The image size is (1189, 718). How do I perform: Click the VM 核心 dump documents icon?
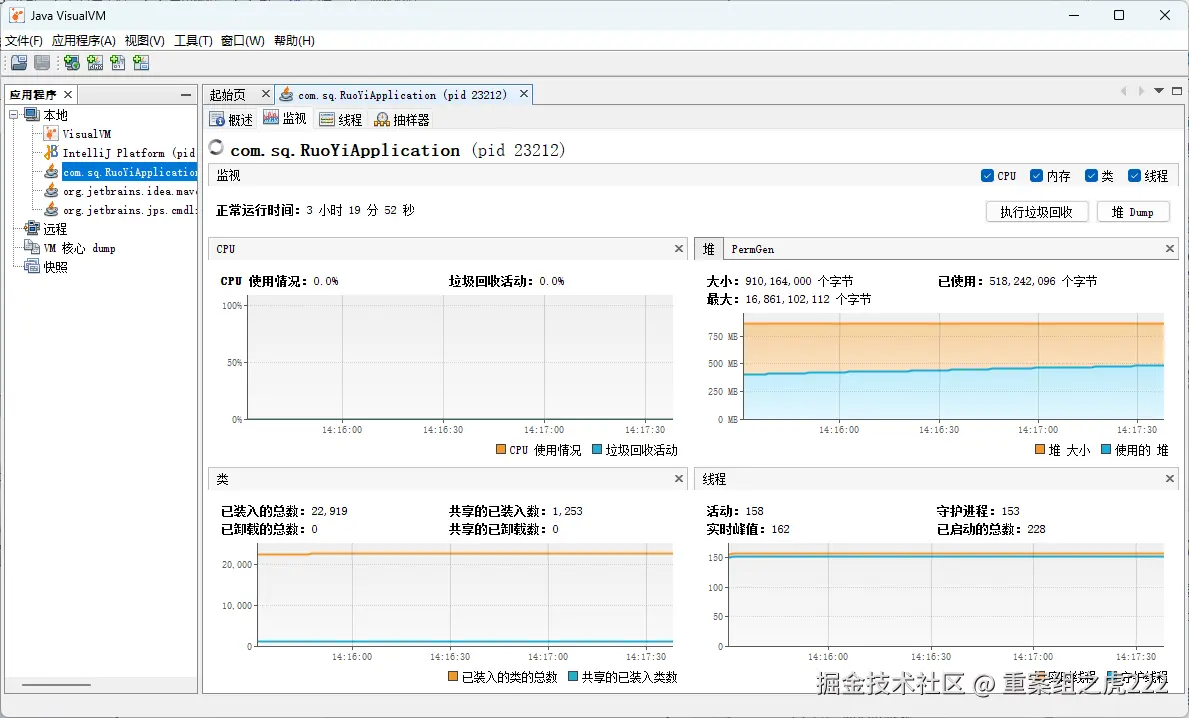tap(31, 247)
